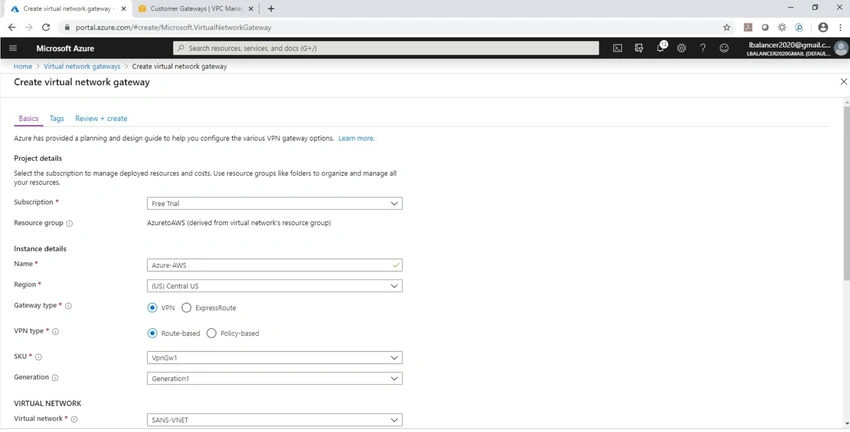Follow the Home breadcrumb link

point(23,66)
